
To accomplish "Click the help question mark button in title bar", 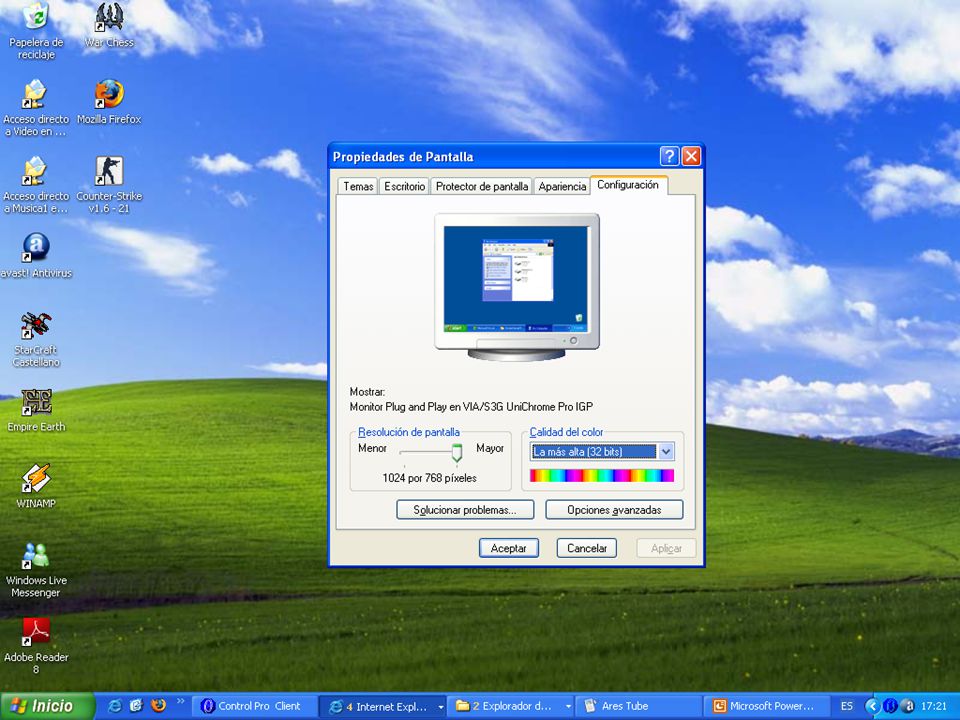I will click(669, 156).
